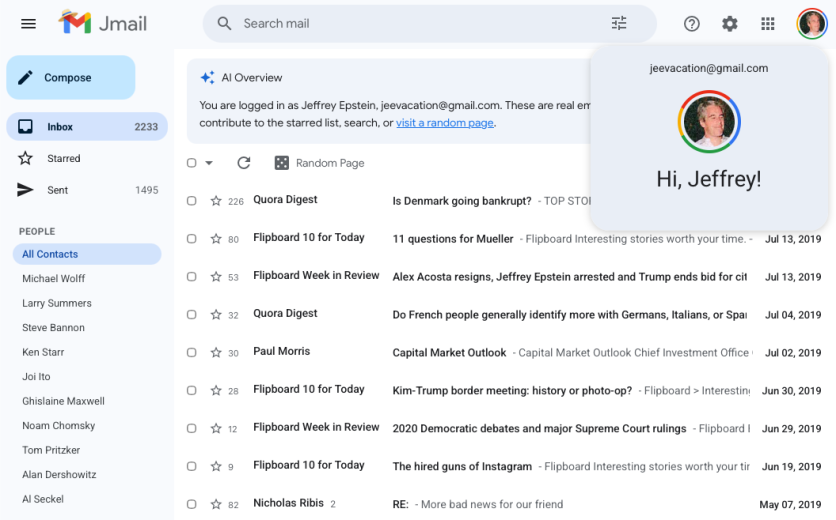Open Joi Ito contact

(36, 377)
